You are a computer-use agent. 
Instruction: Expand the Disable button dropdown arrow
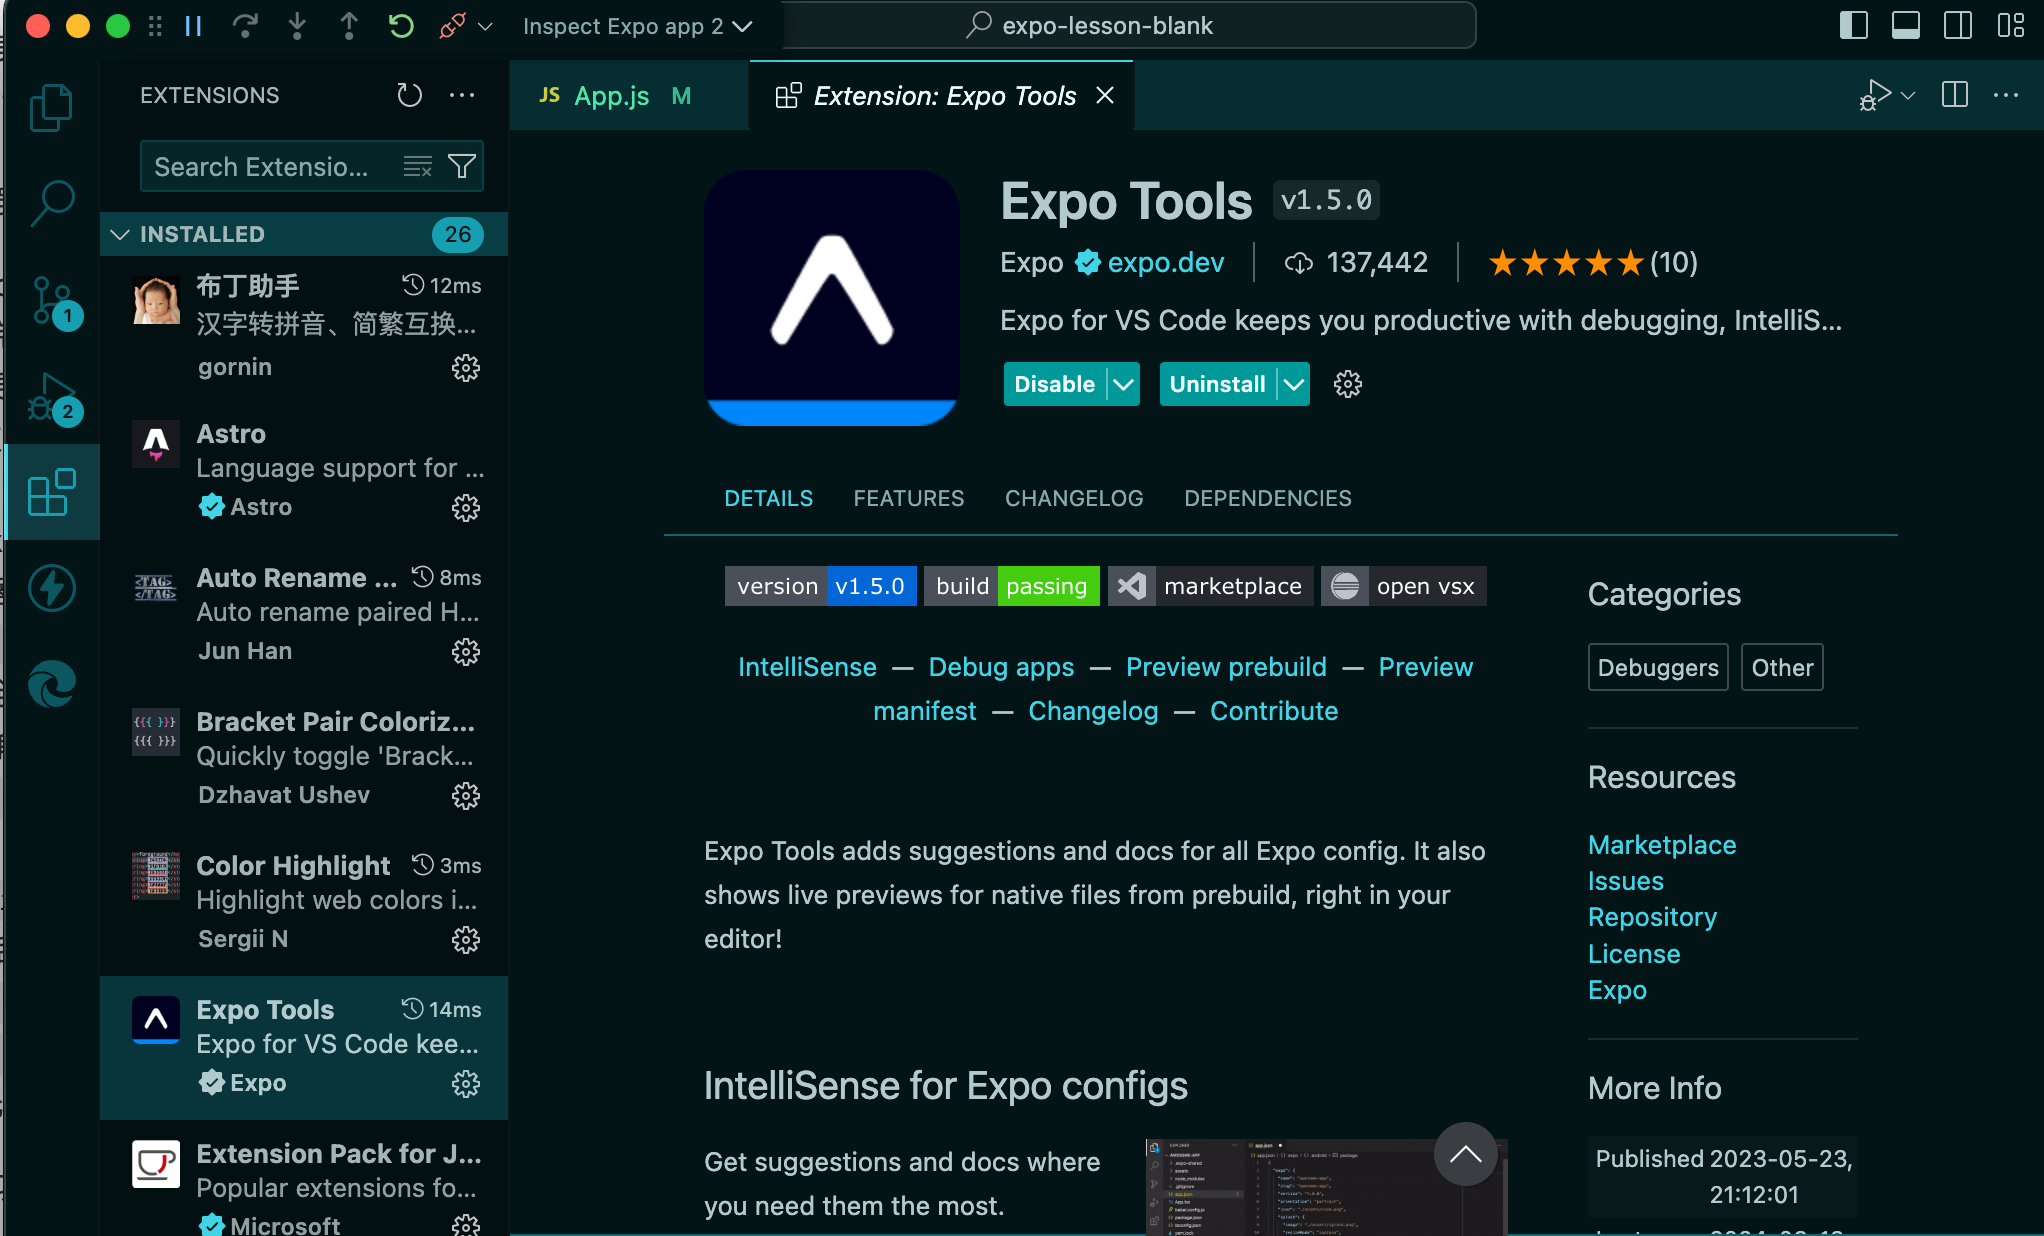pos(1124,384)
